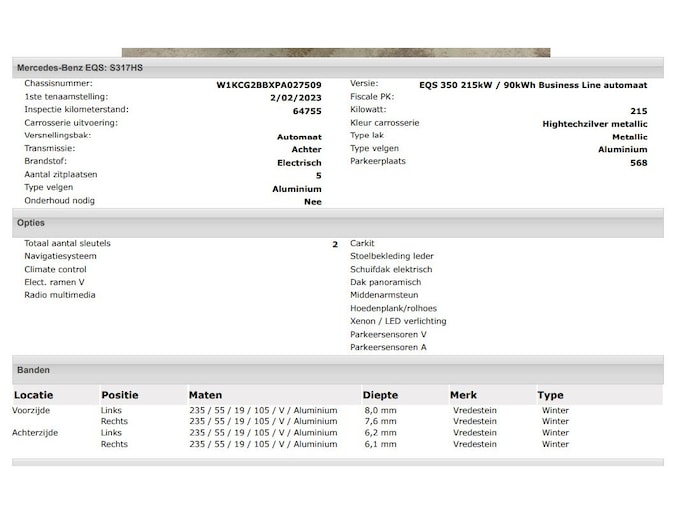685x514 pixels.
Task: Click the Hightechzilver metallic body colour value
Action: [x=594, y=124]
